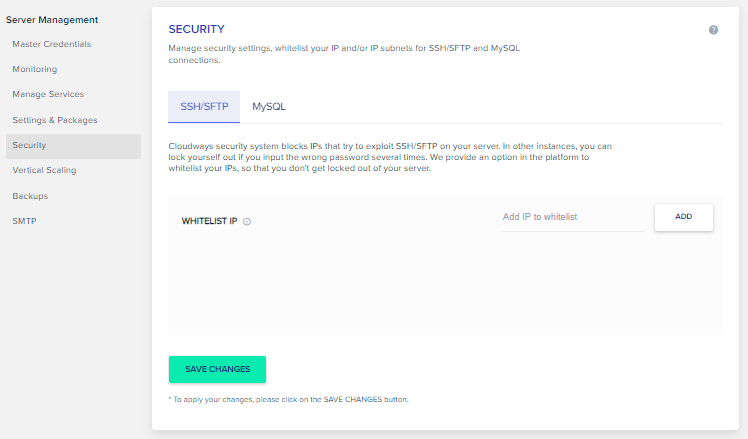Image resolution: width=748 pixels, height=439 pixels.
Task: Open Manage Services in the sidebar
Action: coord(48,94)
